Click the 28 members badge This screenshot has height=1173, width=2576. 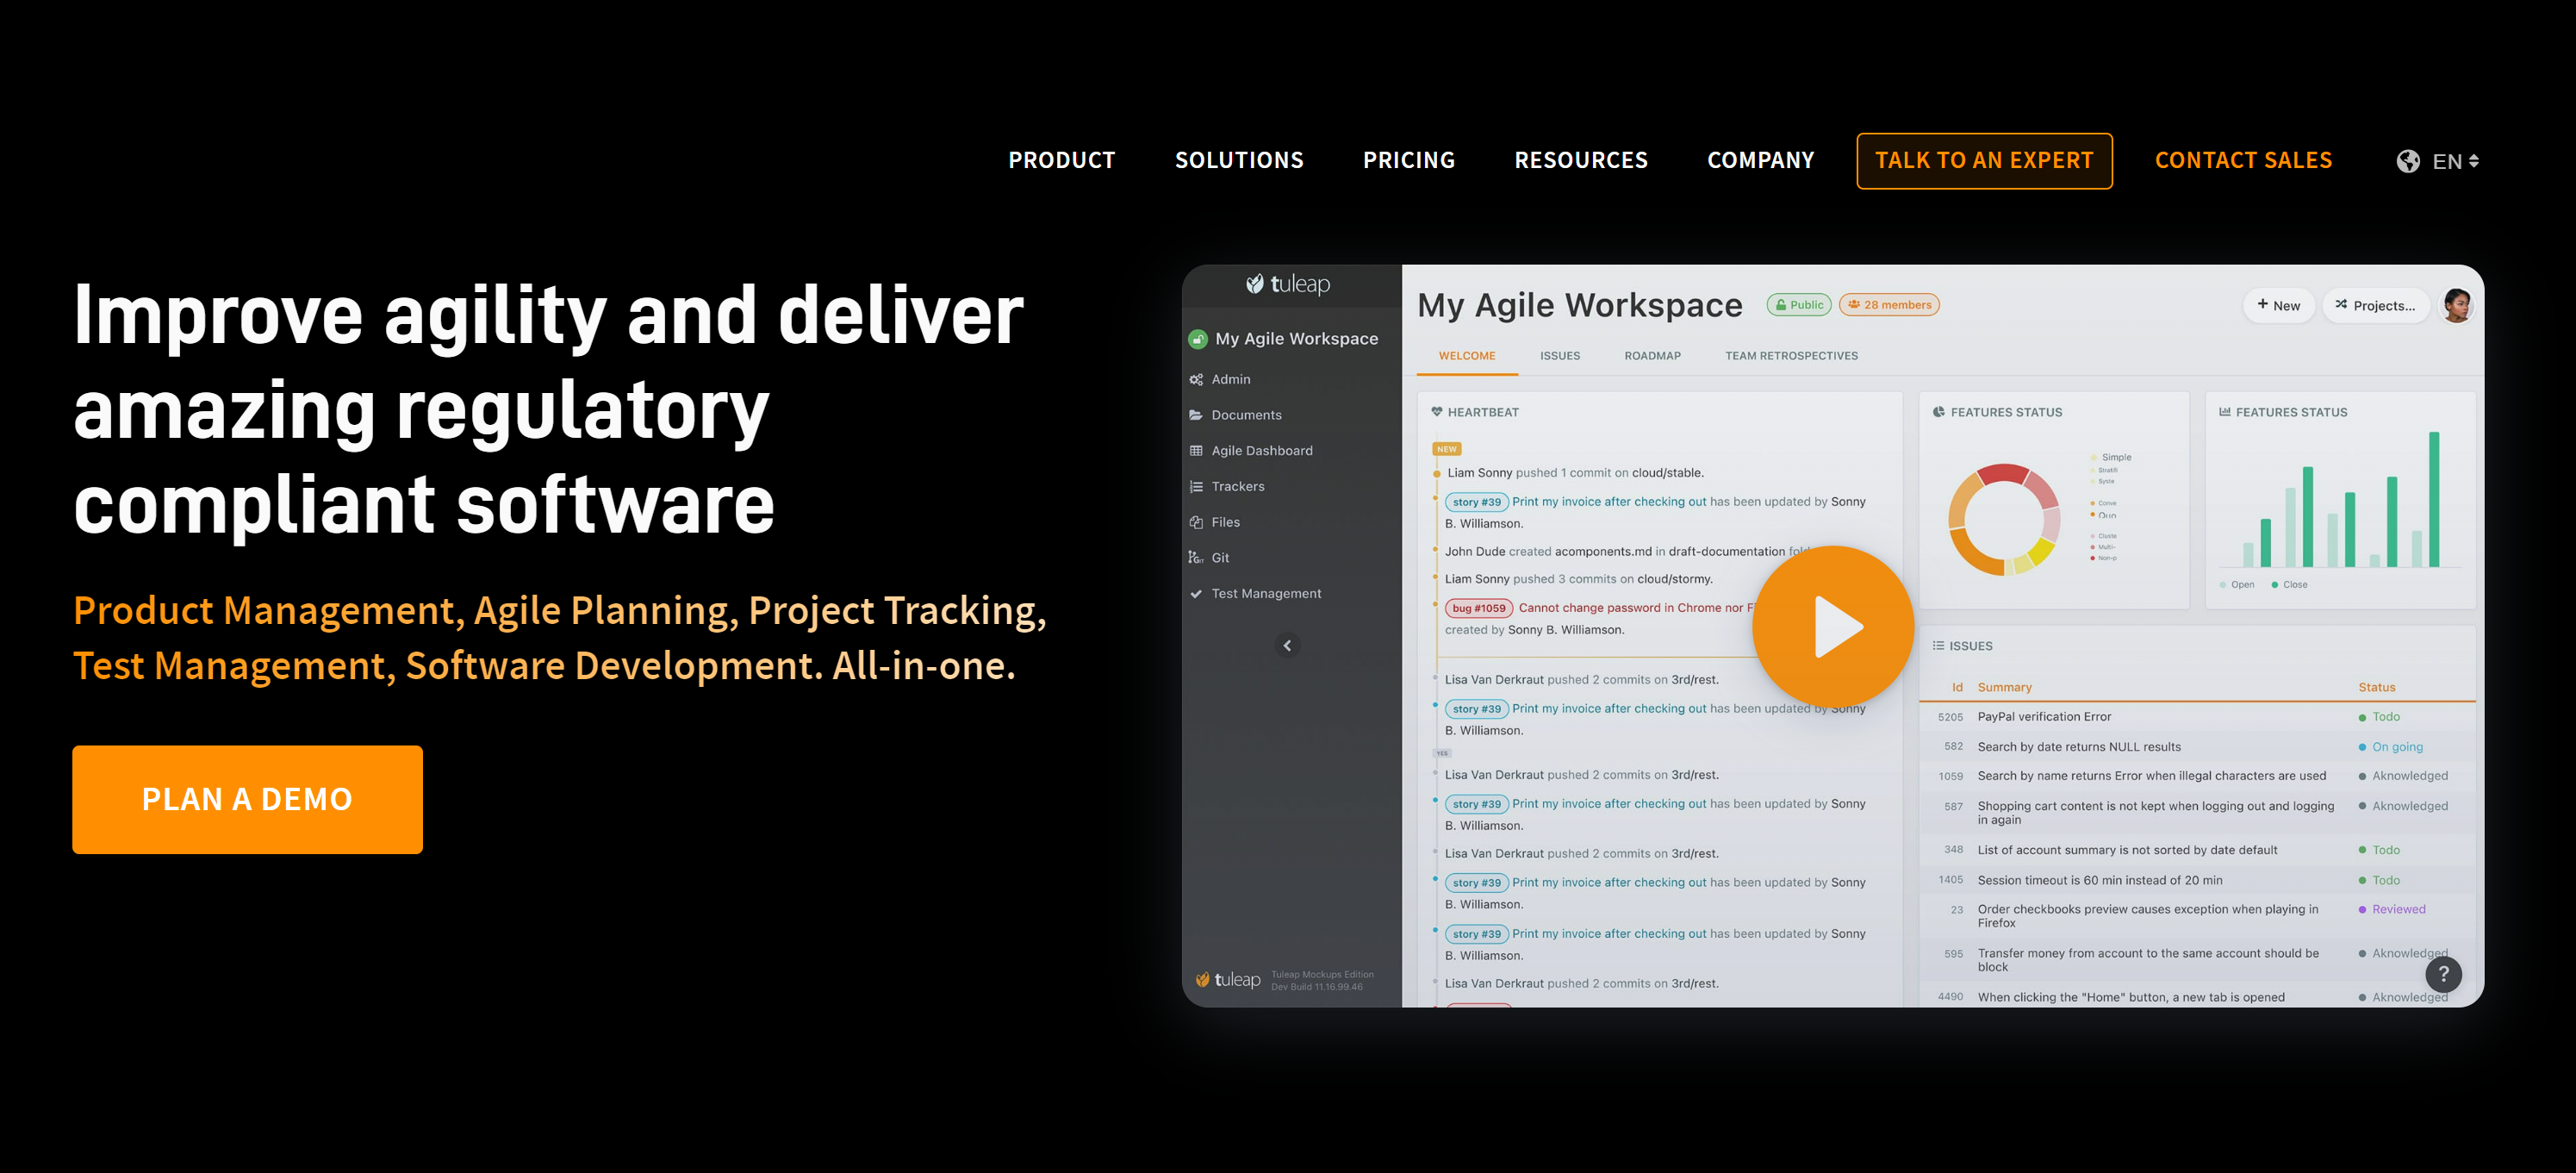pyautogui.click(x=1889, y=305)
